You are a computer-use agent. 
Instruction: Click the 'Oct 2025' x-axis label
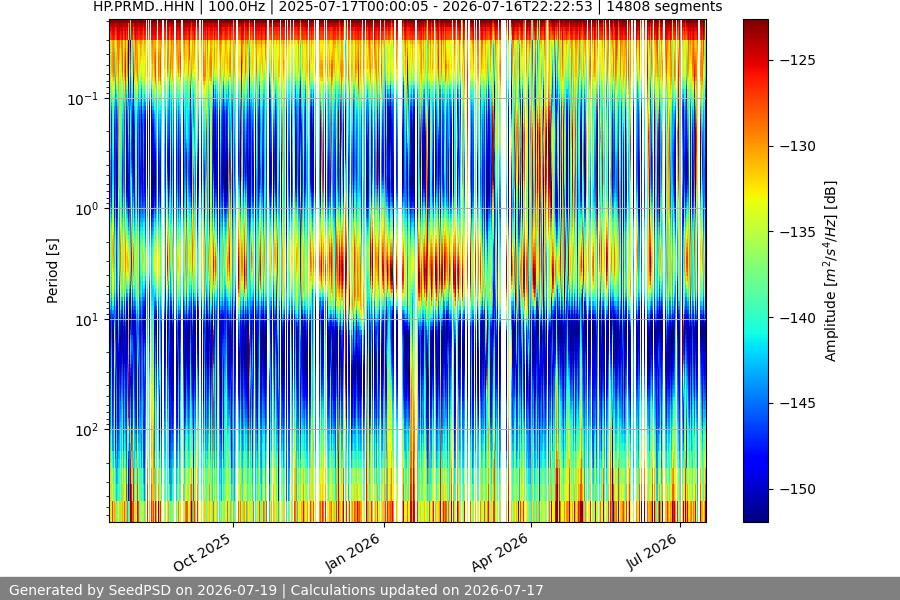(x=202, y=552)
